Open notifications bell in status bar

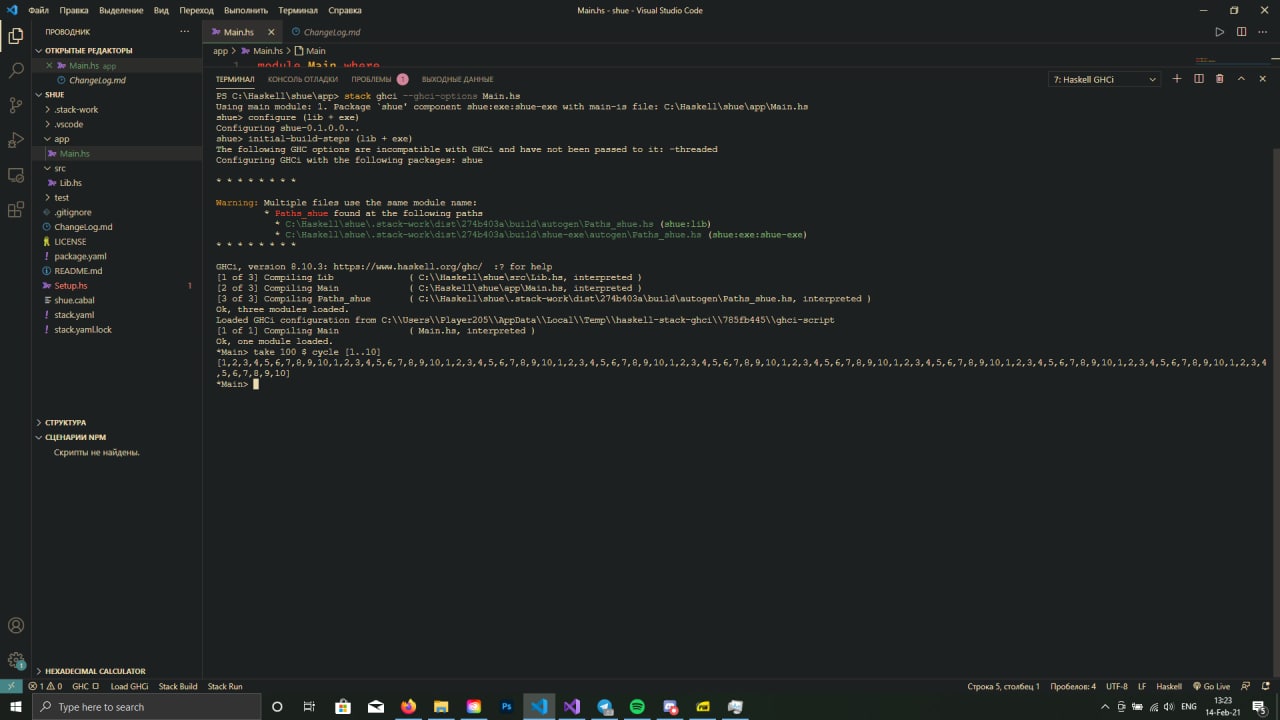[x=1265, y=686]
